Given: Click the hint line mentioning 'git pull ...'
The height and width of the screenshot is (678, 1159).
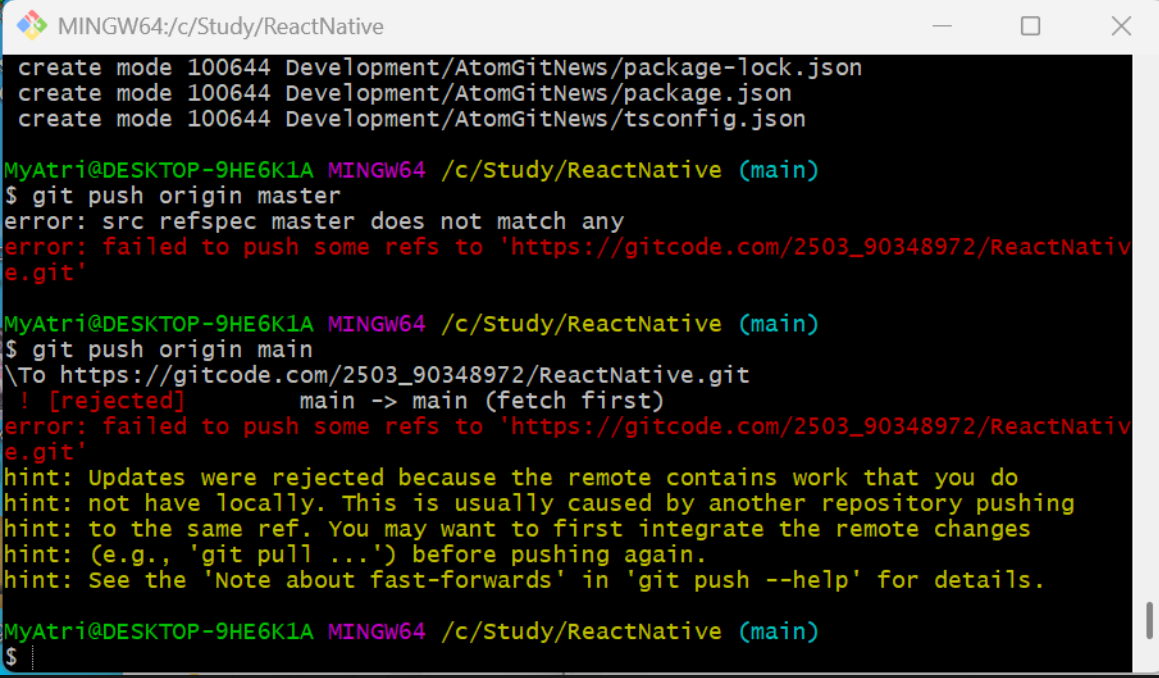Looking at the screenshot, I should click(356, 555).
